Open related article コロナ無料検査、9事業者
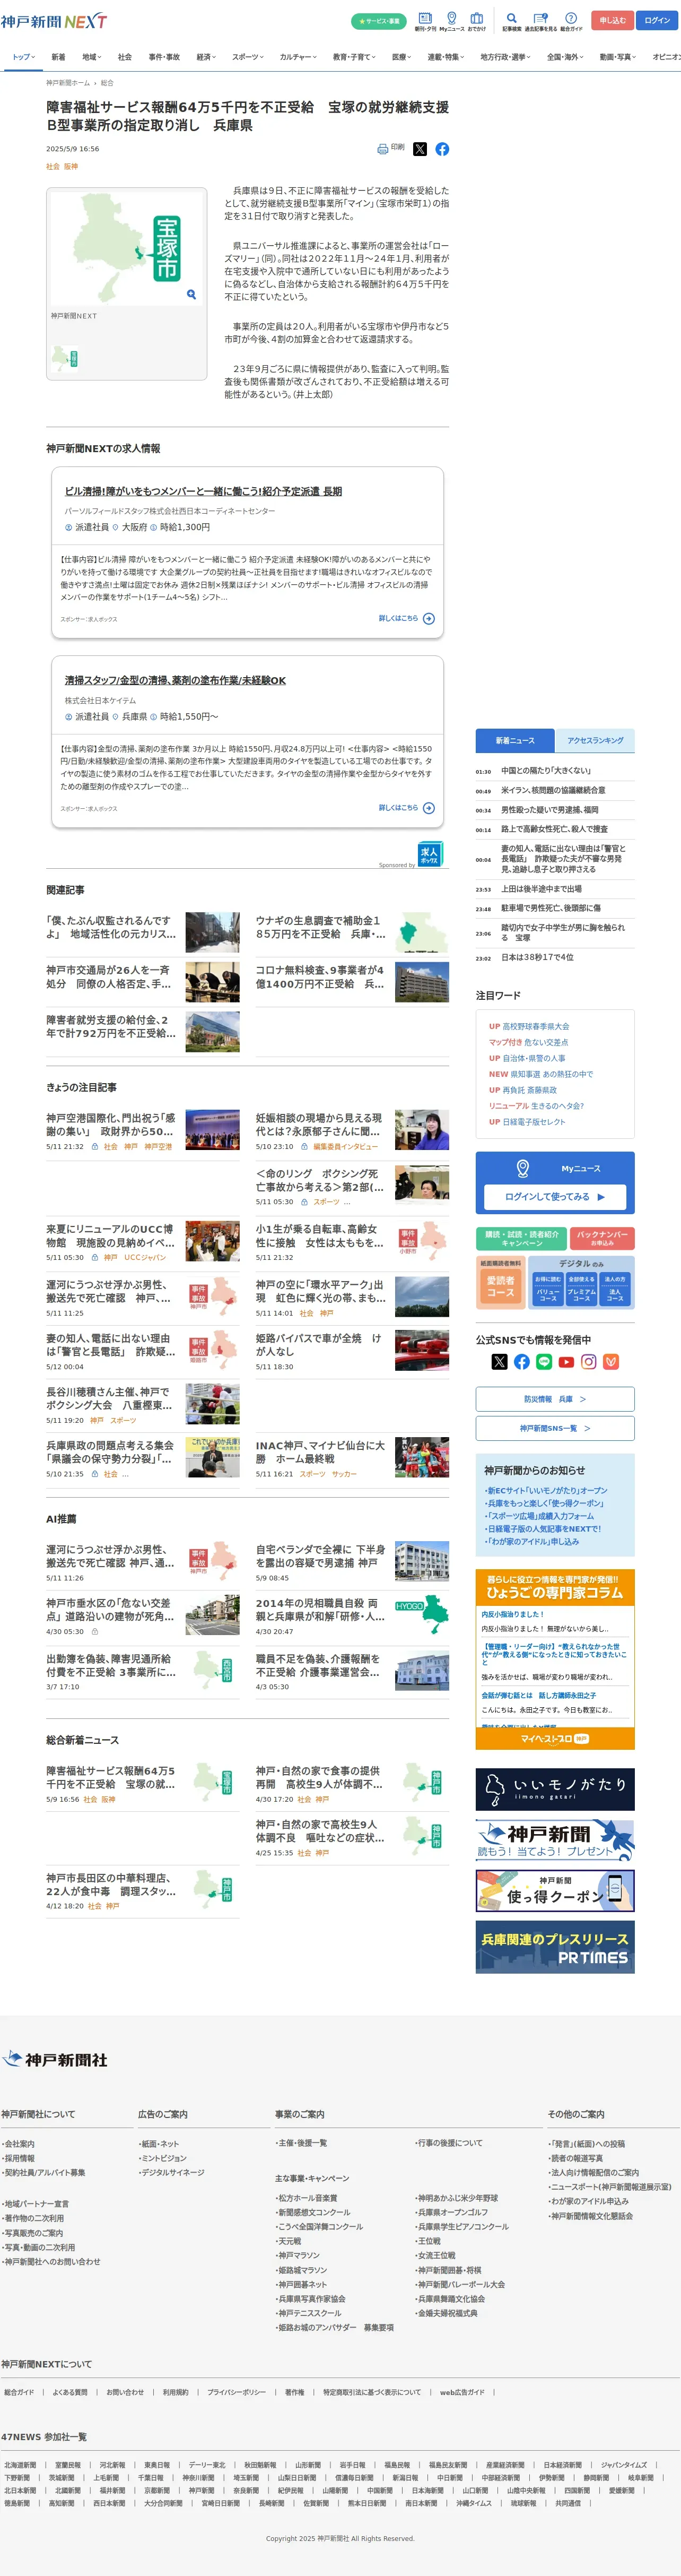This screenshot has height=2576, width=681. (320, 977)
